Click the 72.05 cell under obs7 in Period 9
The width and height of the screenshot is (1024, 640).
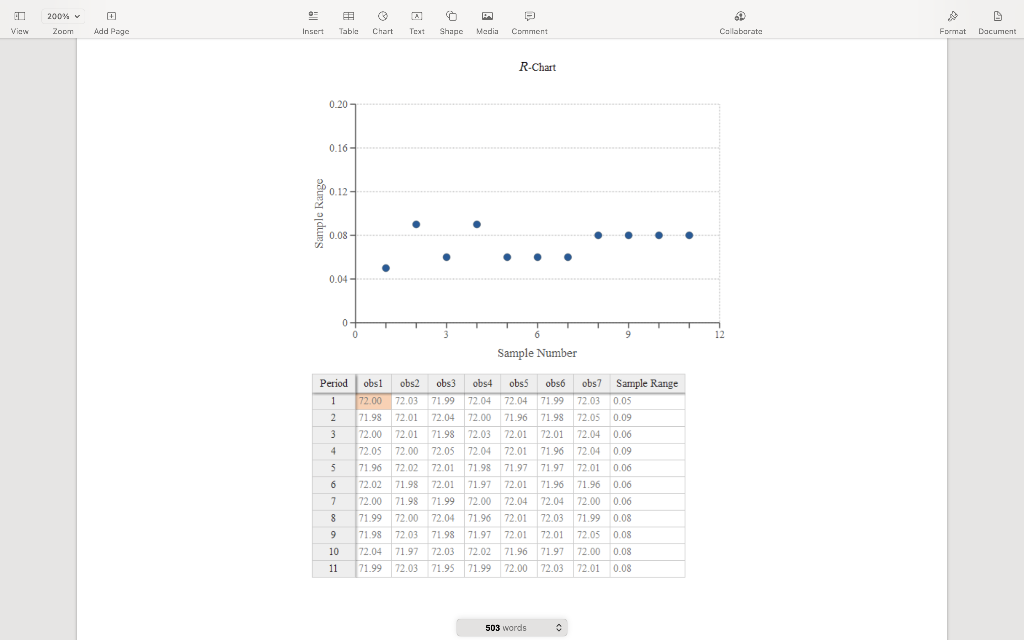tap(592, 535)
